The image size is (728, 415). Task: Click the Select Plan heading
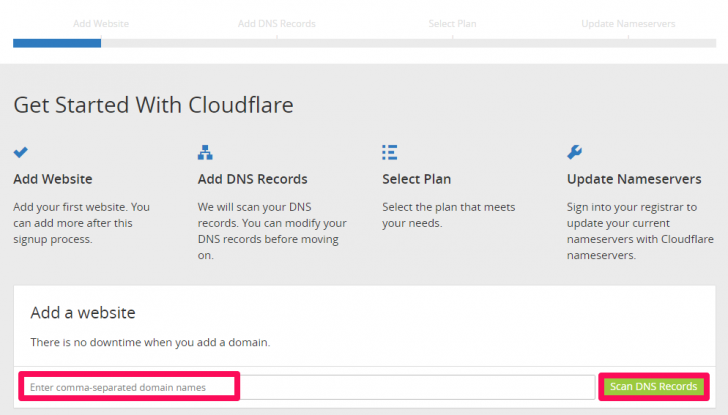[x=416, y=179]
